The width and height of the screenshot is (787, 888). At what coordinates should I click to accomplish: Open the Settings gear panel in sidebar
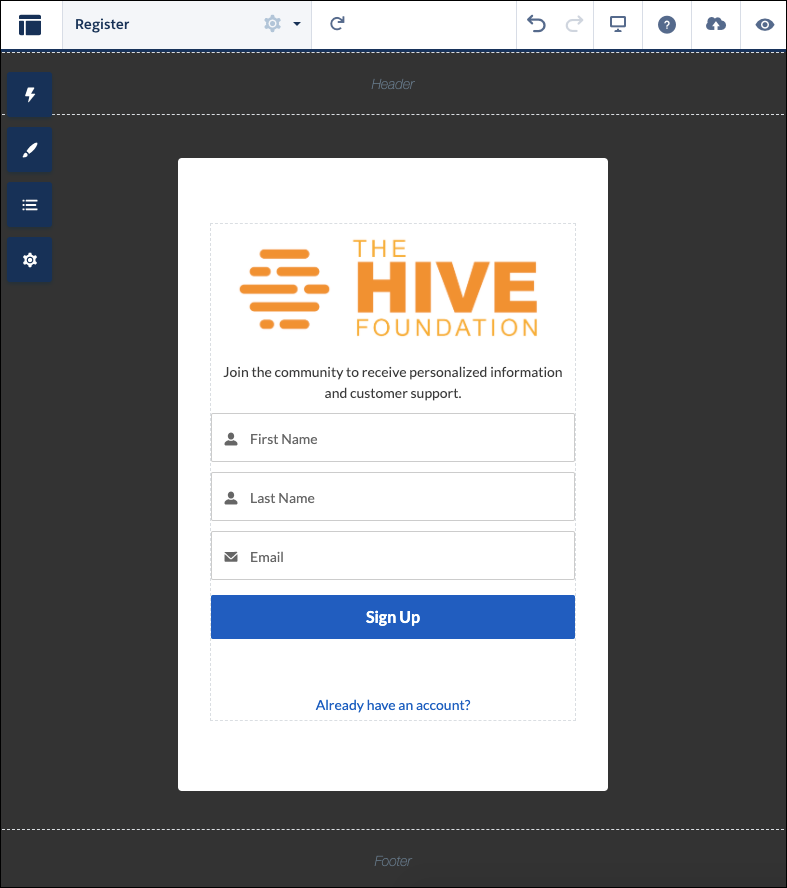point(30,260)
